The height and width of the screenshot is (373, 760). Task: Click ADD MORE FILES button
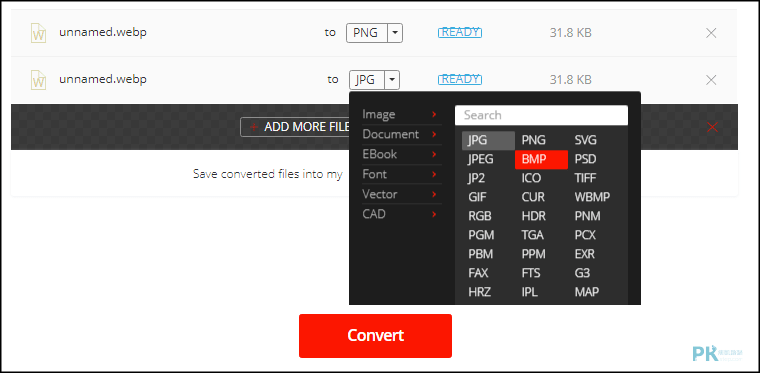pos(295,127)
